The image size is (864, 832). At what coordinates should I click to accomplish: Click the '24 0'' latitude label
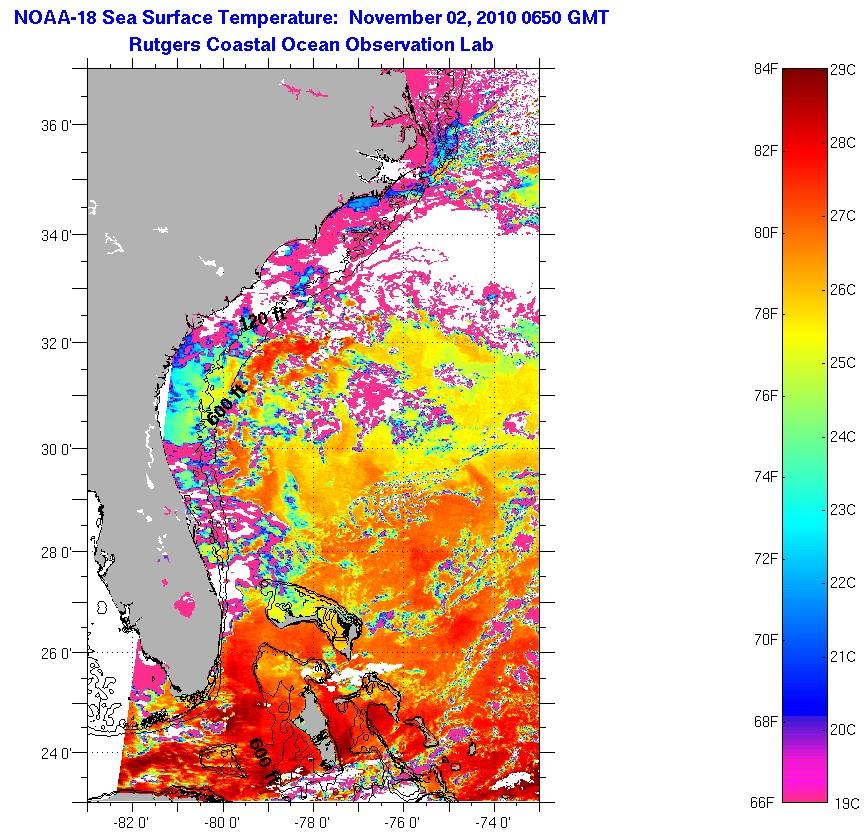pyautogui.click(x=56, y=753)
